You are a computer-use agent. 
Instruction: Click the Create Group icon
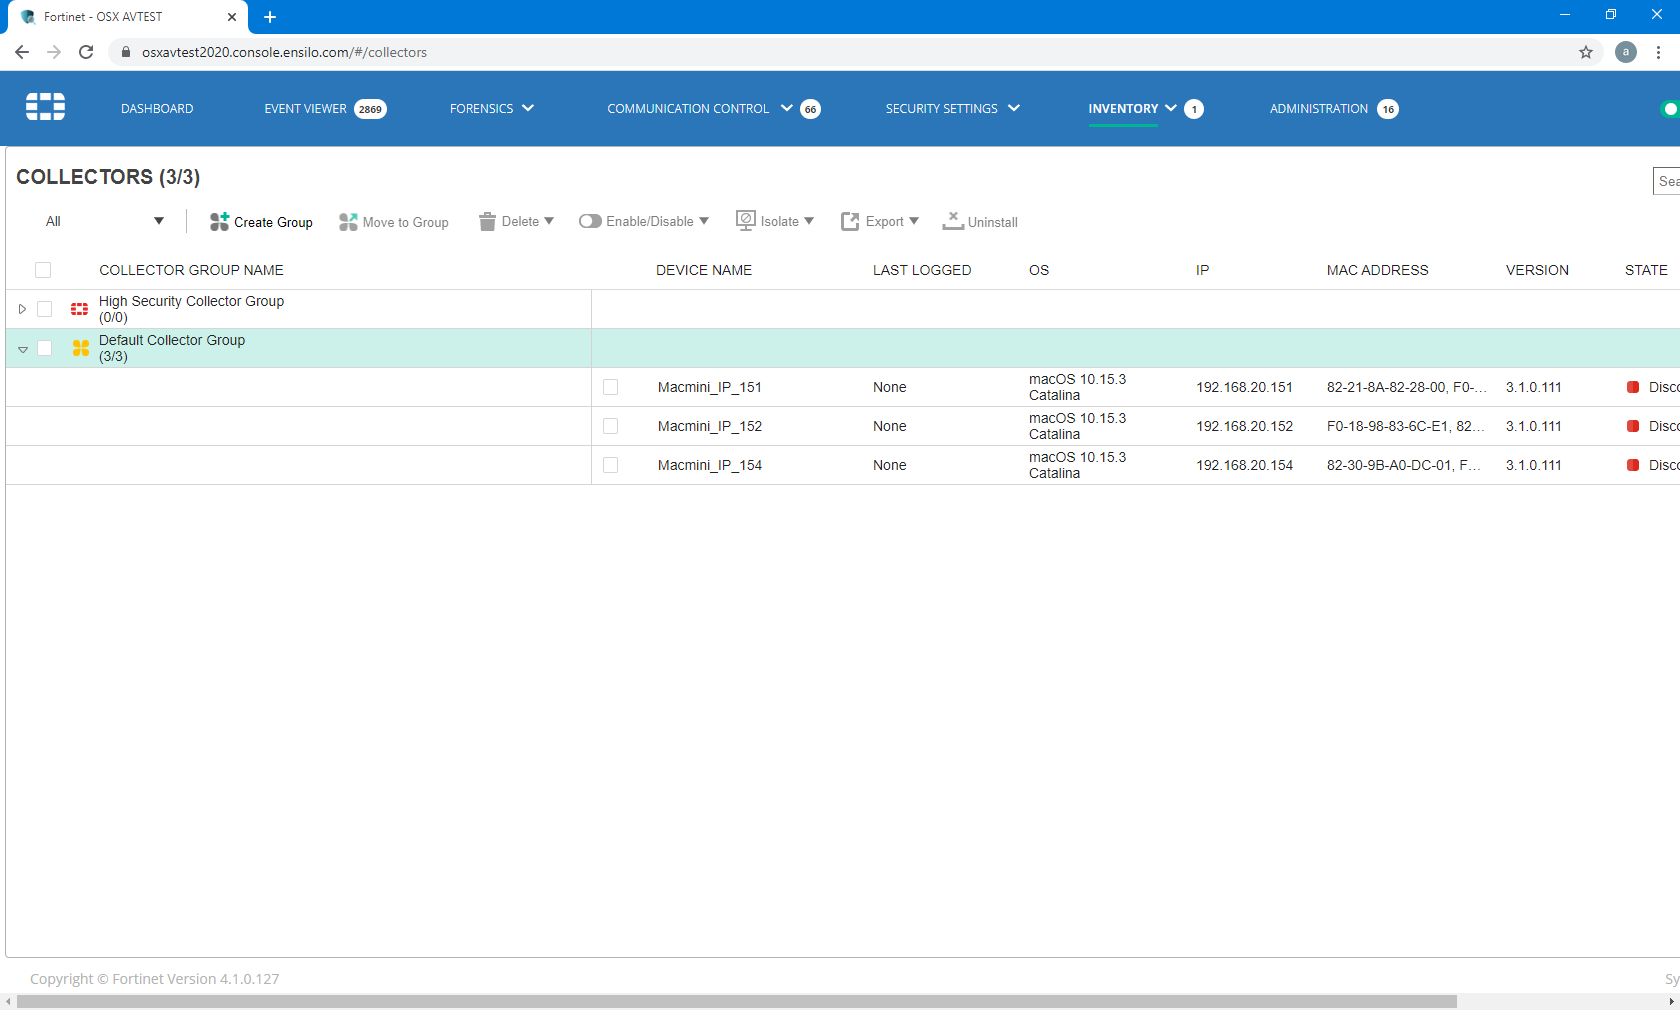click(x=219, y=222)
